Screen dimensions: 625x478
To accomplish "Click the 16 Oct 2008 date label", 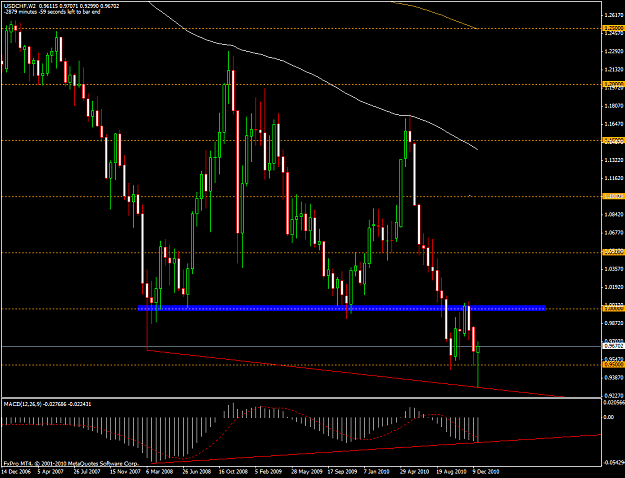I will 232,472.
